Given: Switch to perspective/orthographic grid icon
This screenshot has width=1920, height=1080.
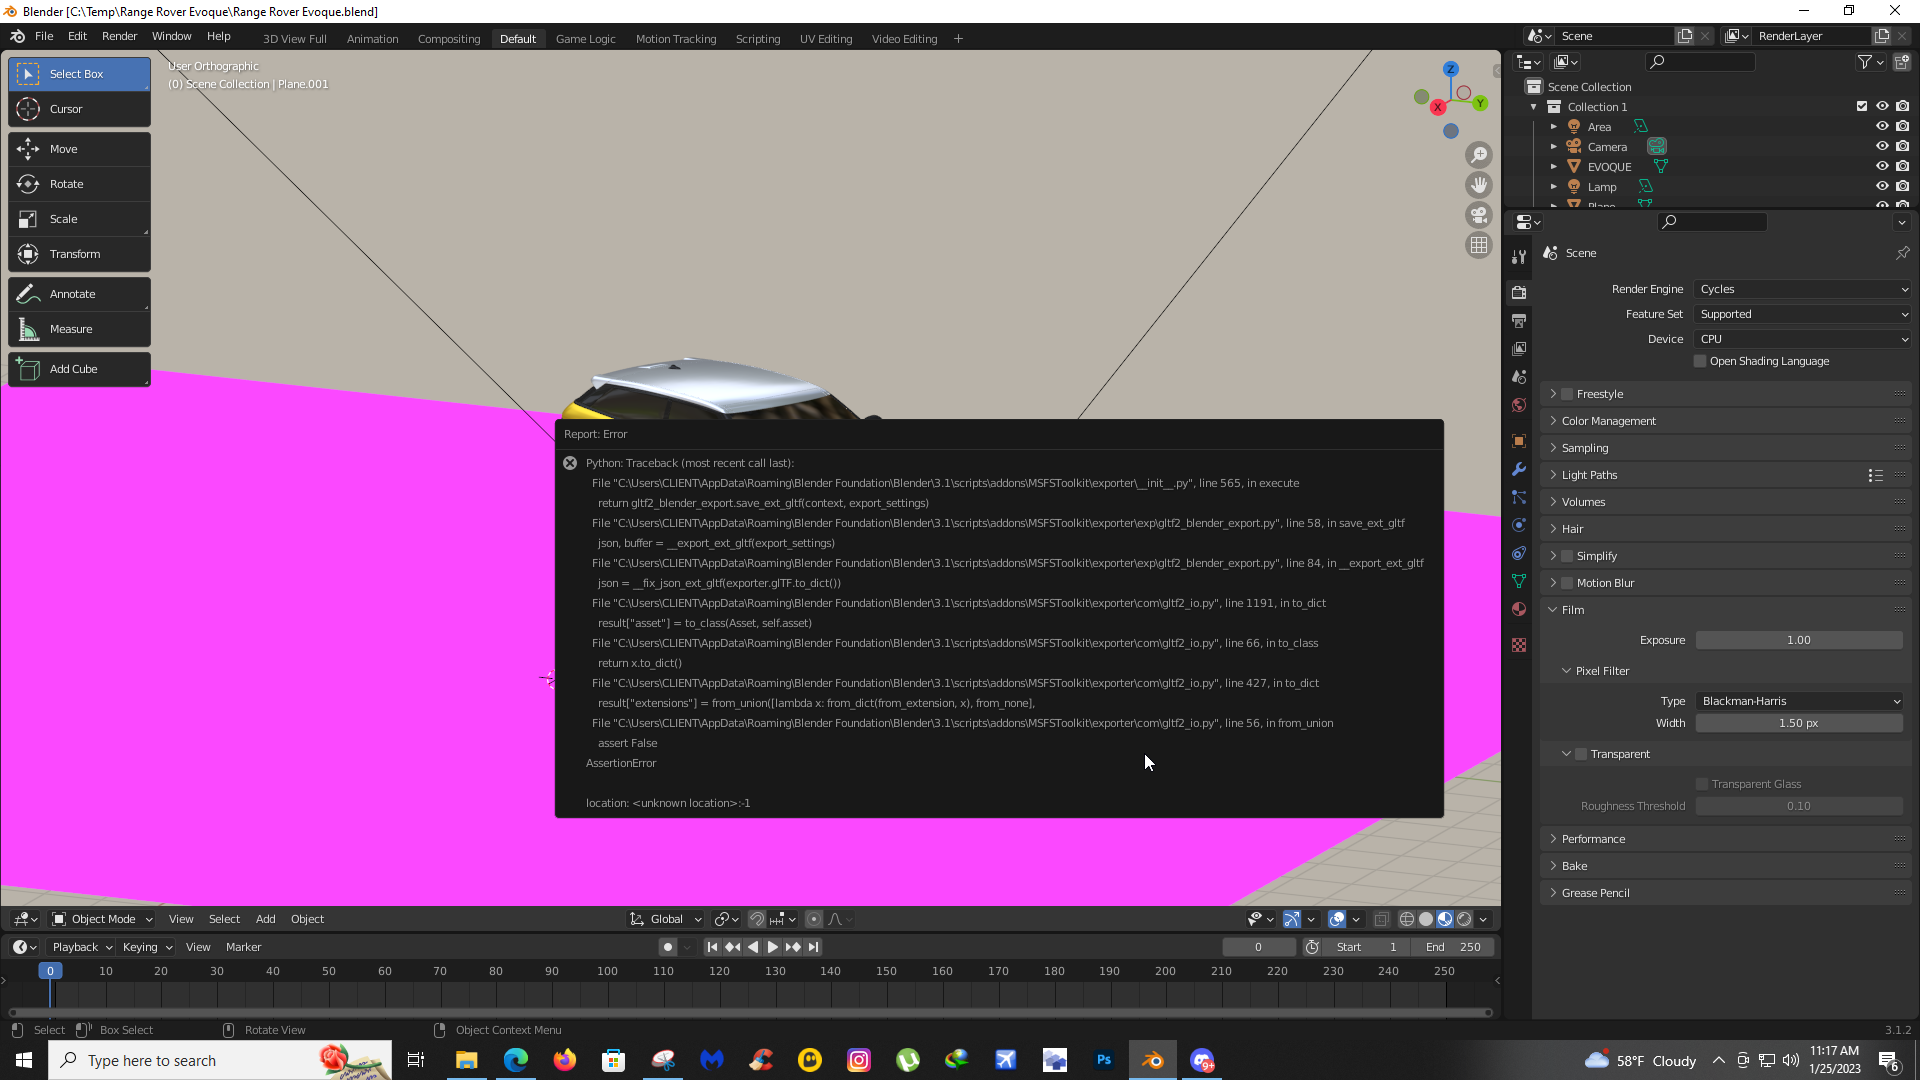Looking at the screenshot, I should tap(1479, 245).
